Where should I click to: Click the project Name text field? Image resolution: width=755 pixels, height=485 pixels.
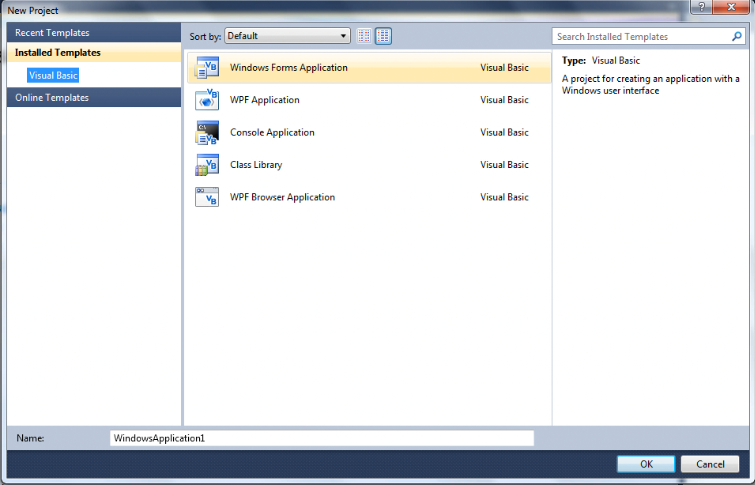coord(322,438)
